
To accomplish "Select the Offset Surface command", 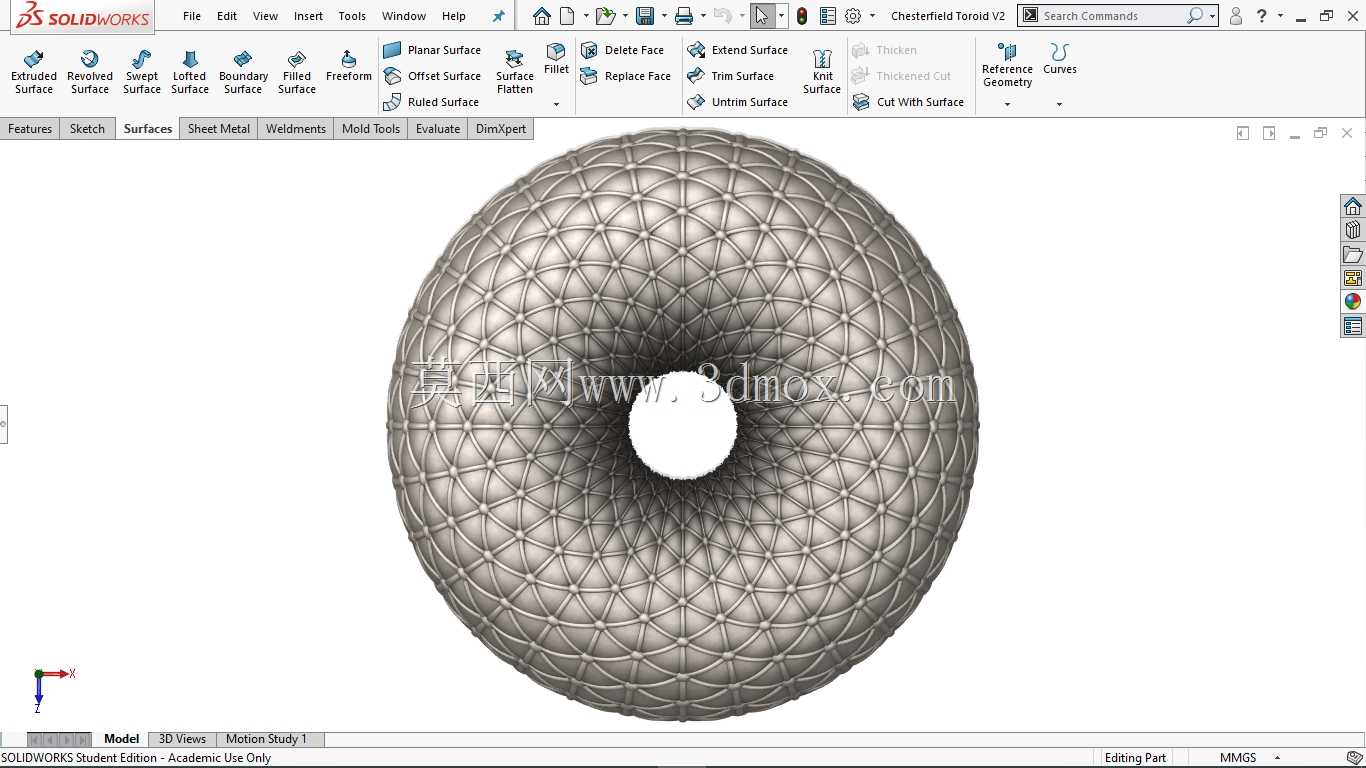I will pyautogui.click(x=432, y=76).
